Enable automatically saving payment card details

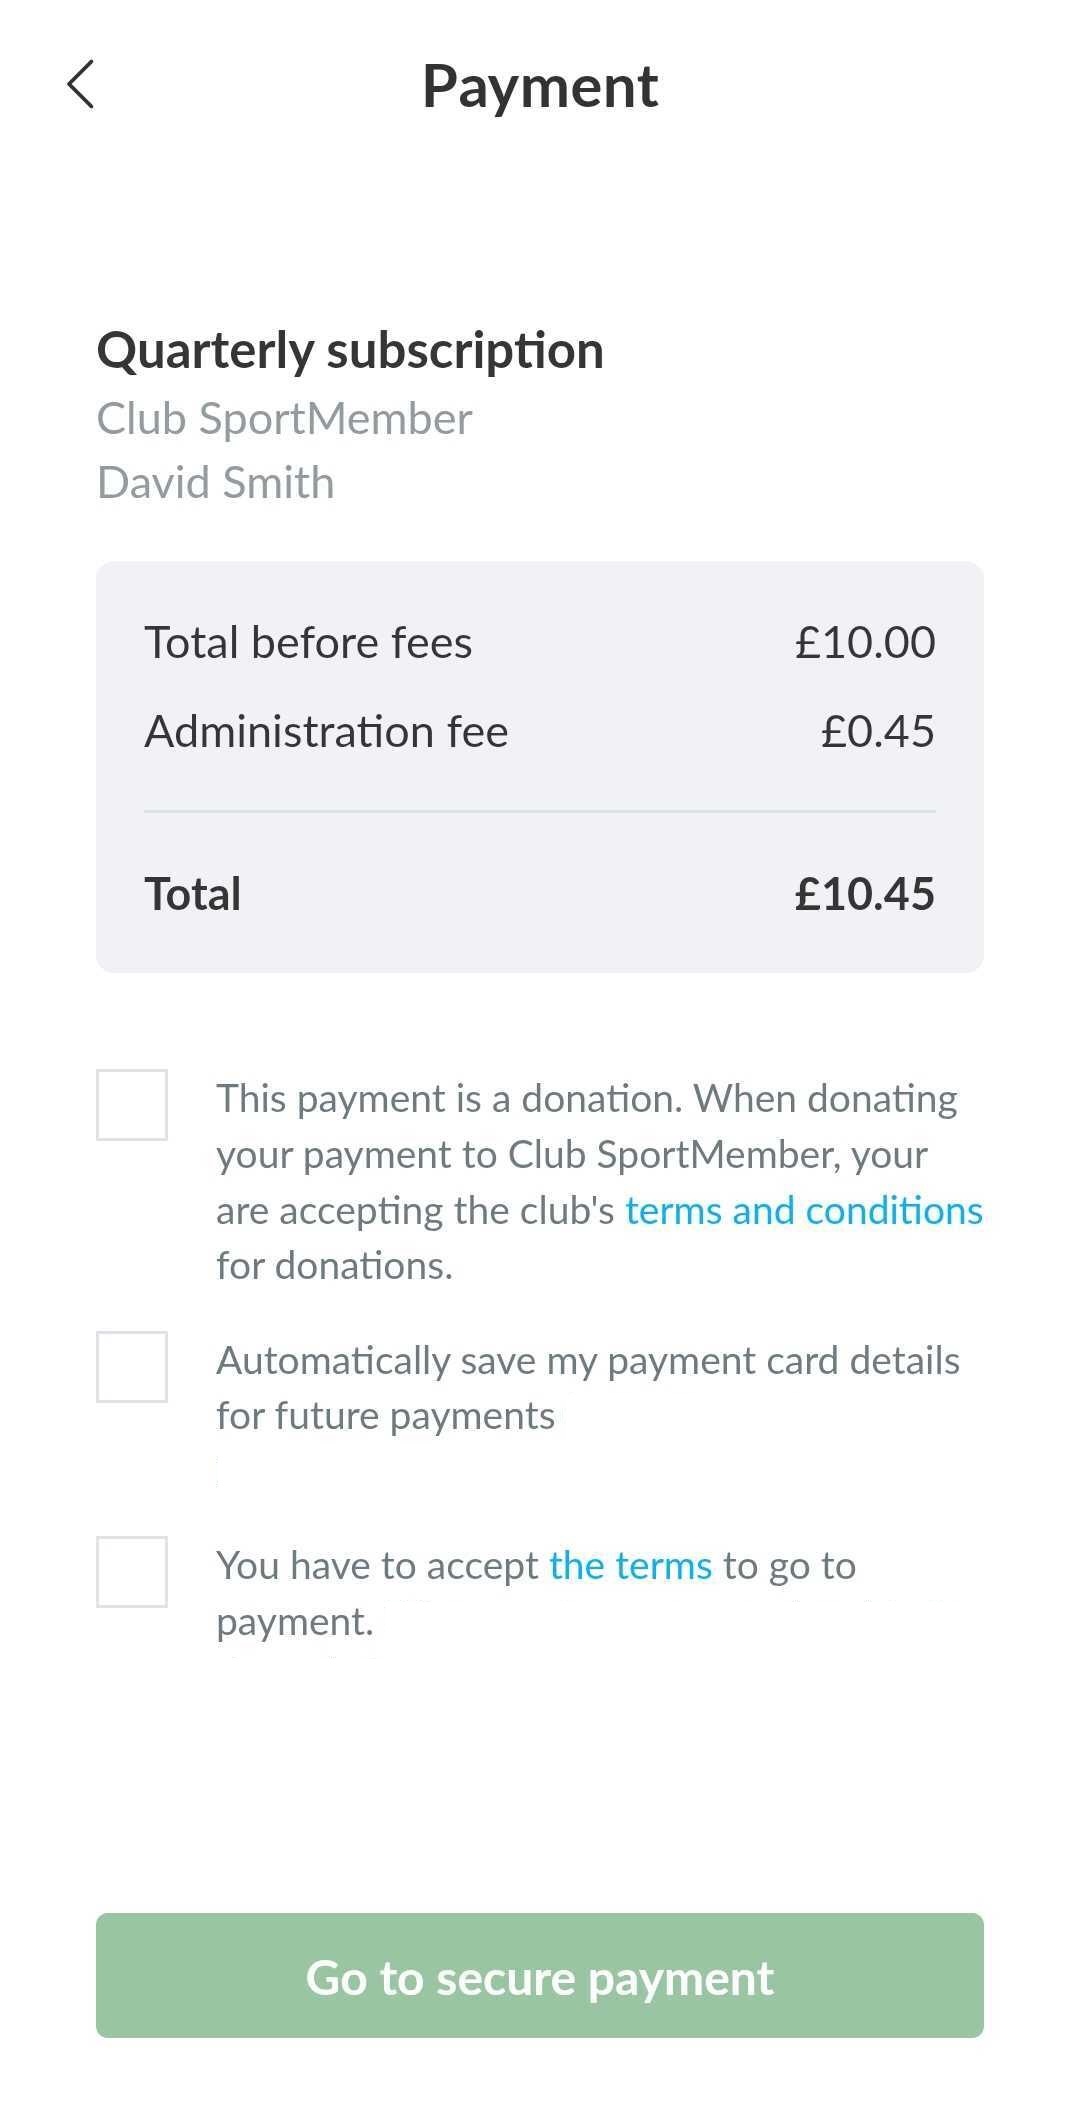click(132, 1367)
